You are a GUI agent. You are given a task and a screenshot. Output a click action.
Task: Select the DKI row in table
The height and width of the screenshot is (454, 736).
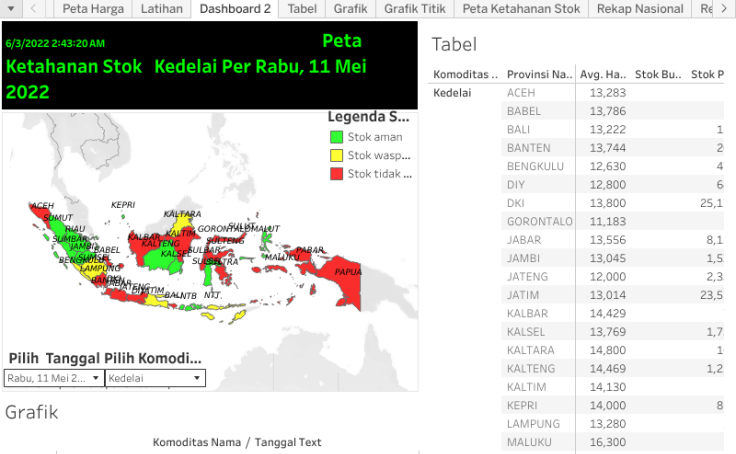[x=516, y=203]
